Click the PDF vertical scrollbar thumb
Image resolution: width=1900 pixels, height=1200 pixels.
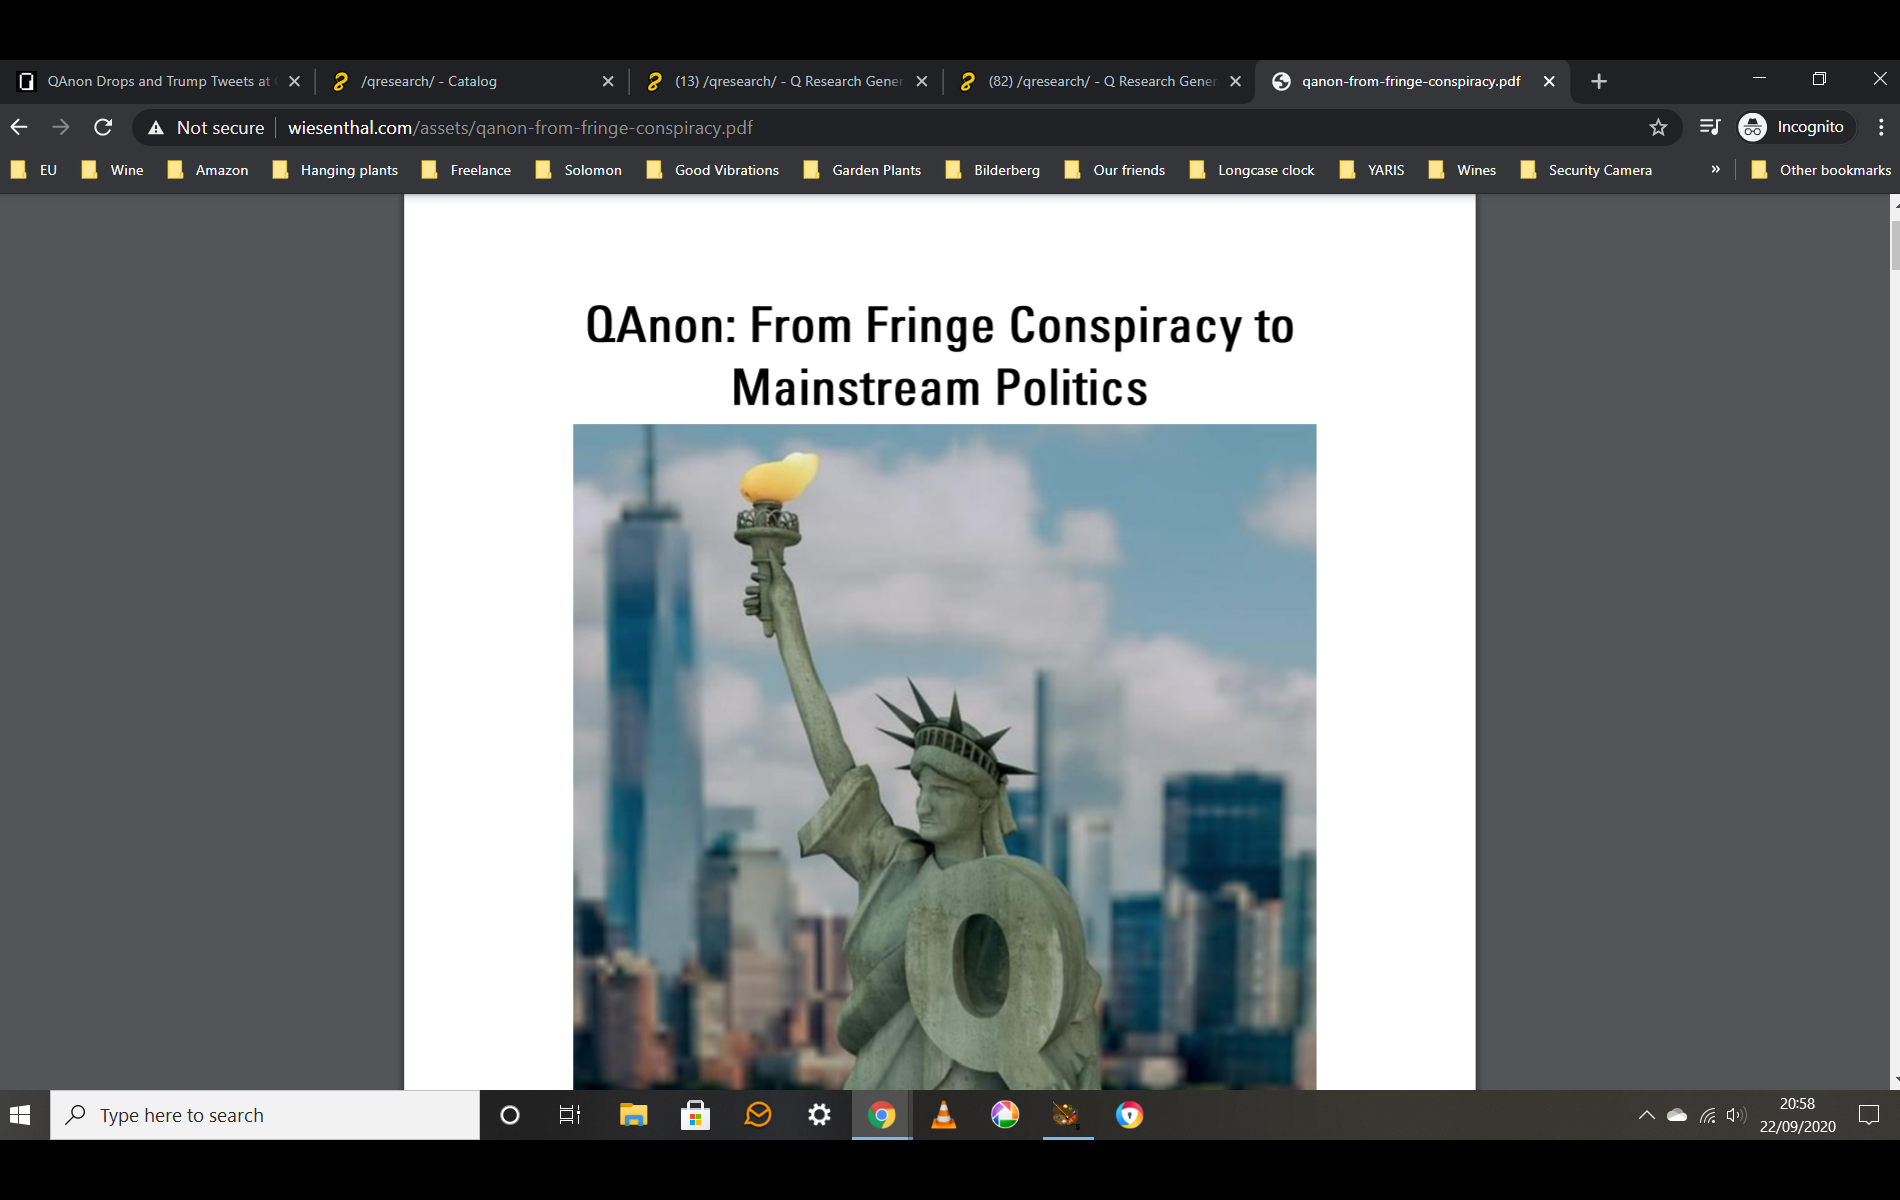point(1894,245)
